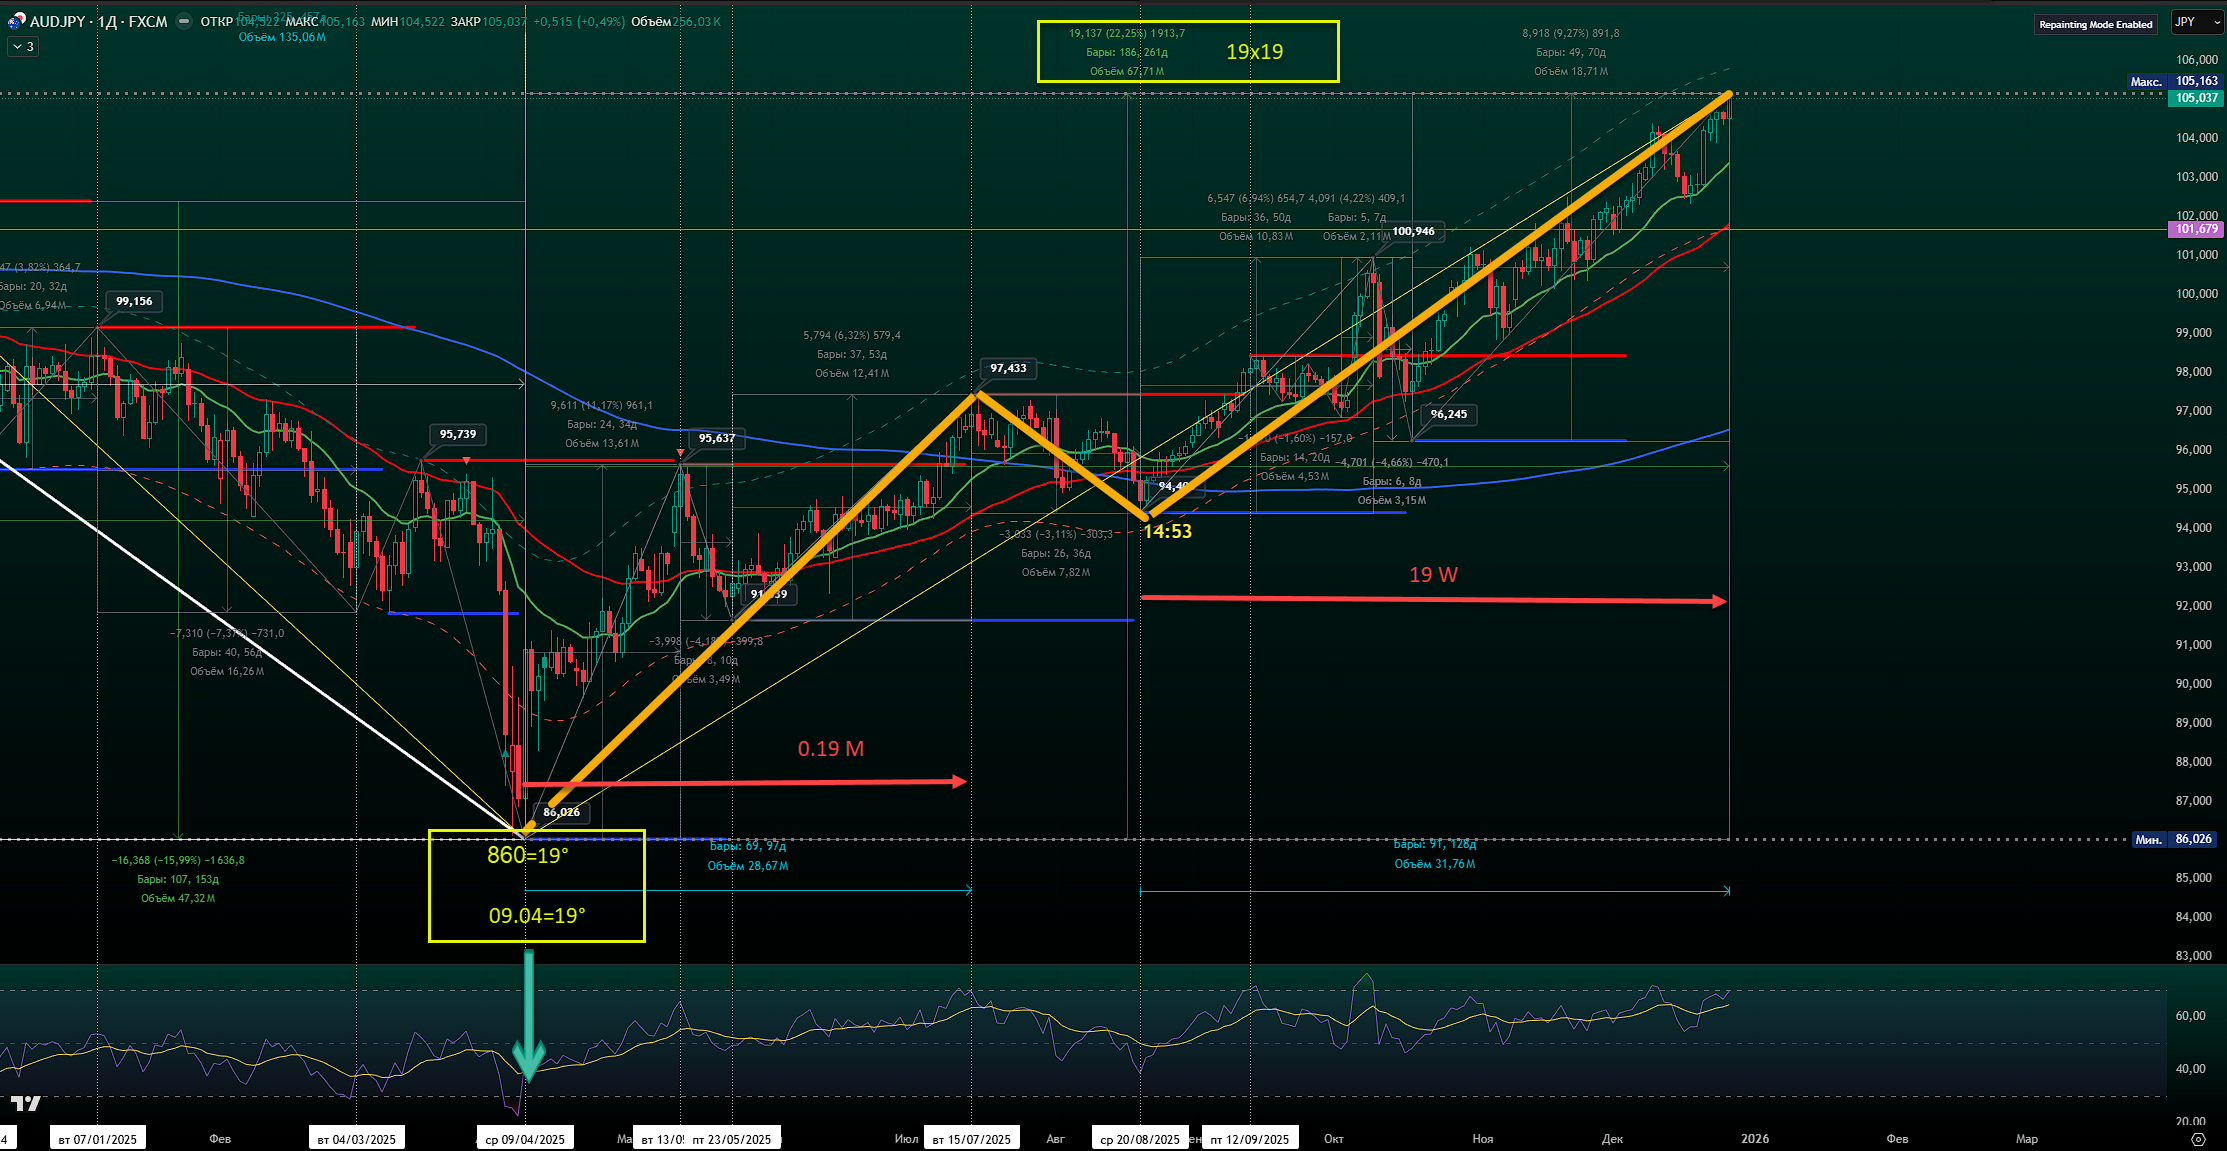Click the Repainting Mode Enabled label
This screenshot has width=2227, height=1151.
coord(2095,24)
